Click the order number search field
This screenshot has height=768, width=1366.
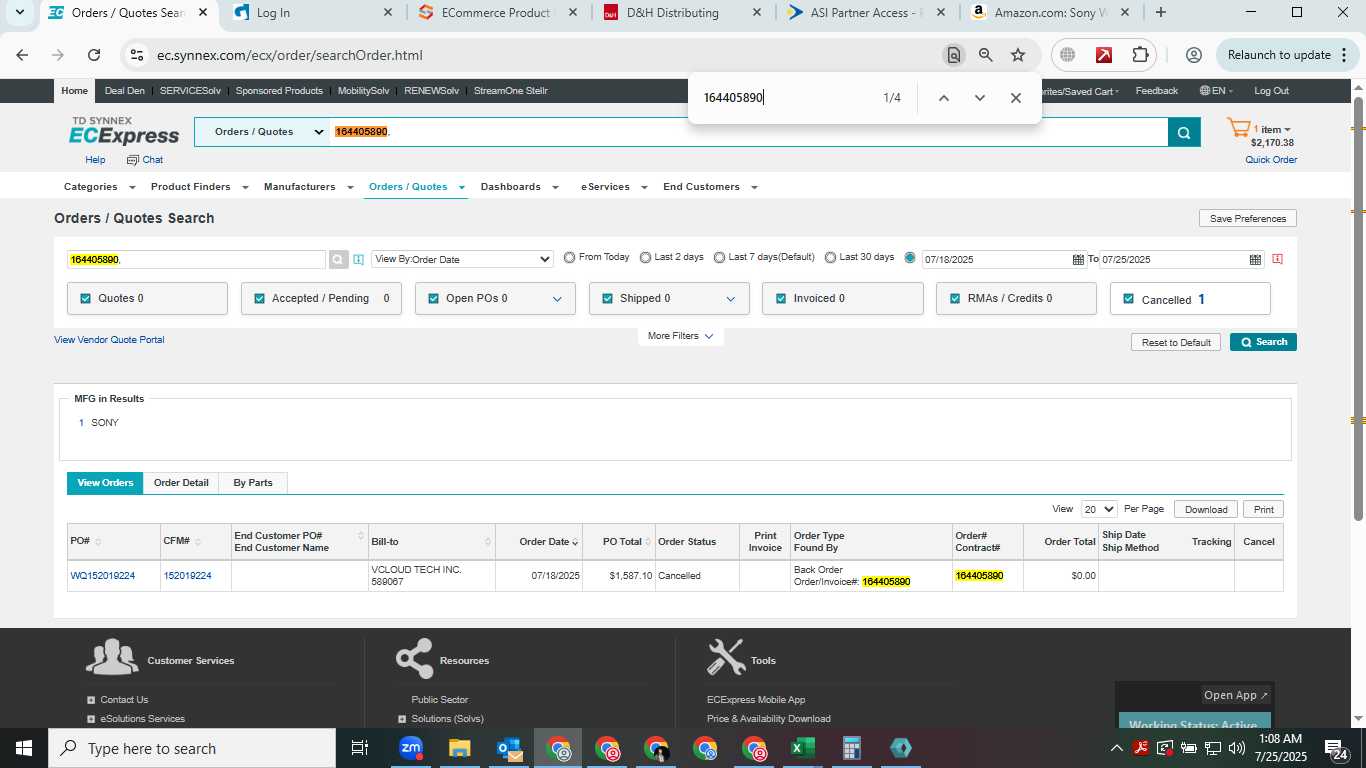(x=197, y=259)
